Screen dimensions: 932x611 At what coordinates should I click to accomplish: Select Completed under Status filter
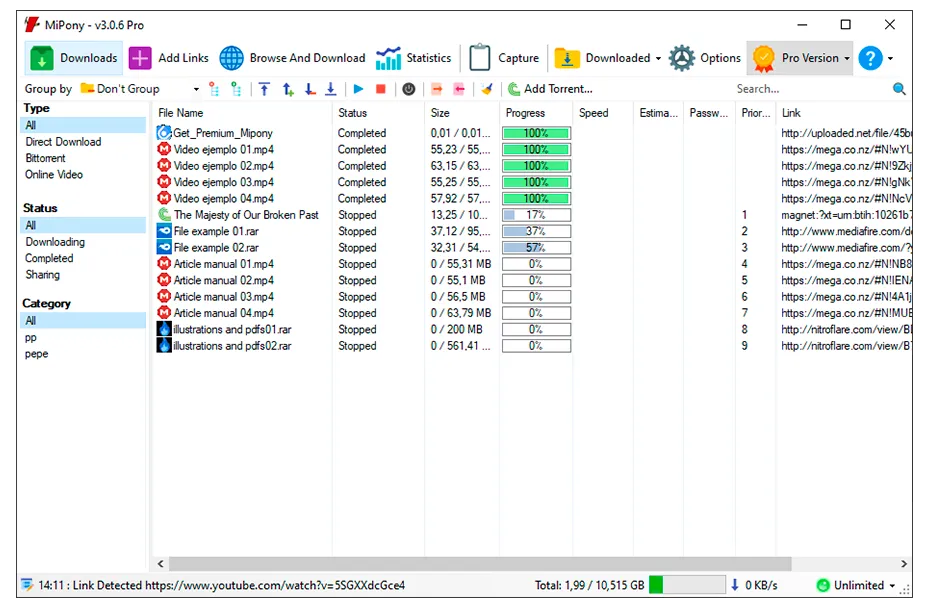coord(49,259)
